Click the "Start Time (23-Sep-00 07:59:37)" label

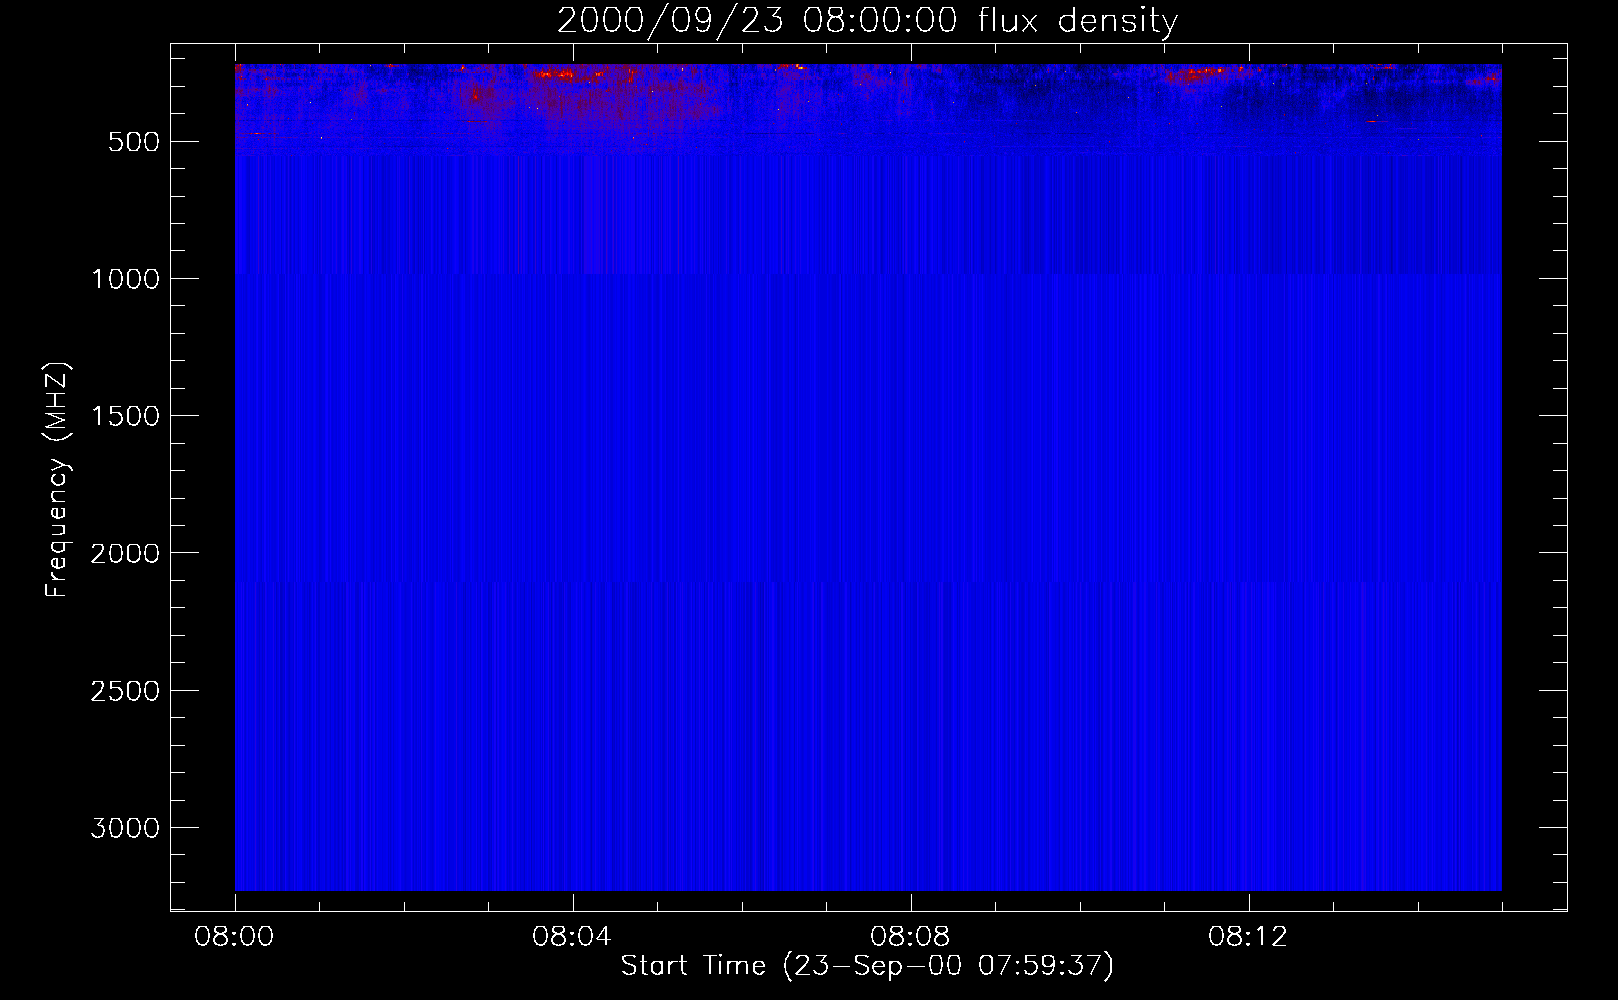867,966
